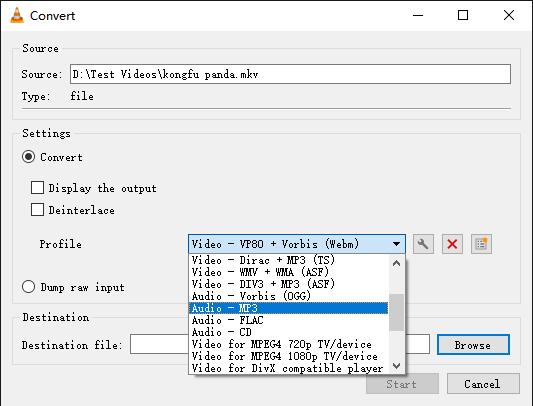Screen dimensions: 533x406
Task: Click the profile list scrollbar thumb
Action: point(396,312)
